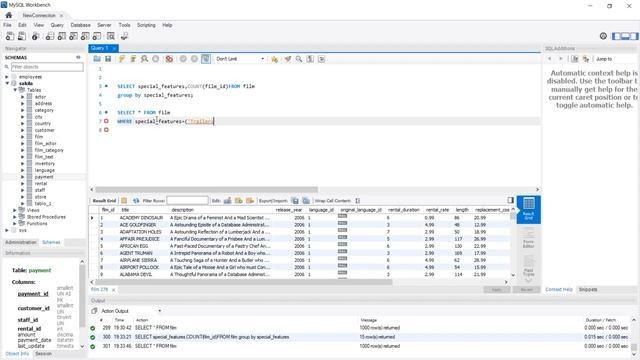The width and height of the screenshot is (640, 360).
Task: Collapse the Tables folder
Action: 15,90
